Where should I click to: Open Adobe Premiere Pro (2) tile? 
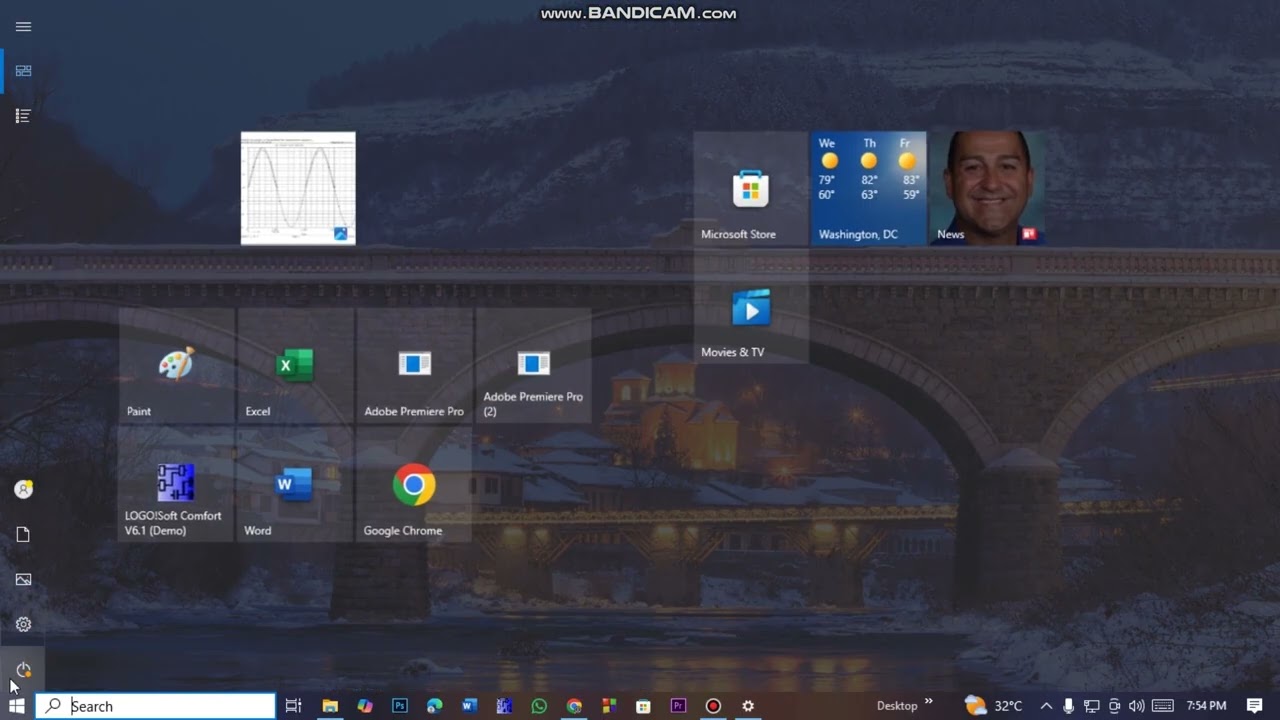tap(533, 365)
